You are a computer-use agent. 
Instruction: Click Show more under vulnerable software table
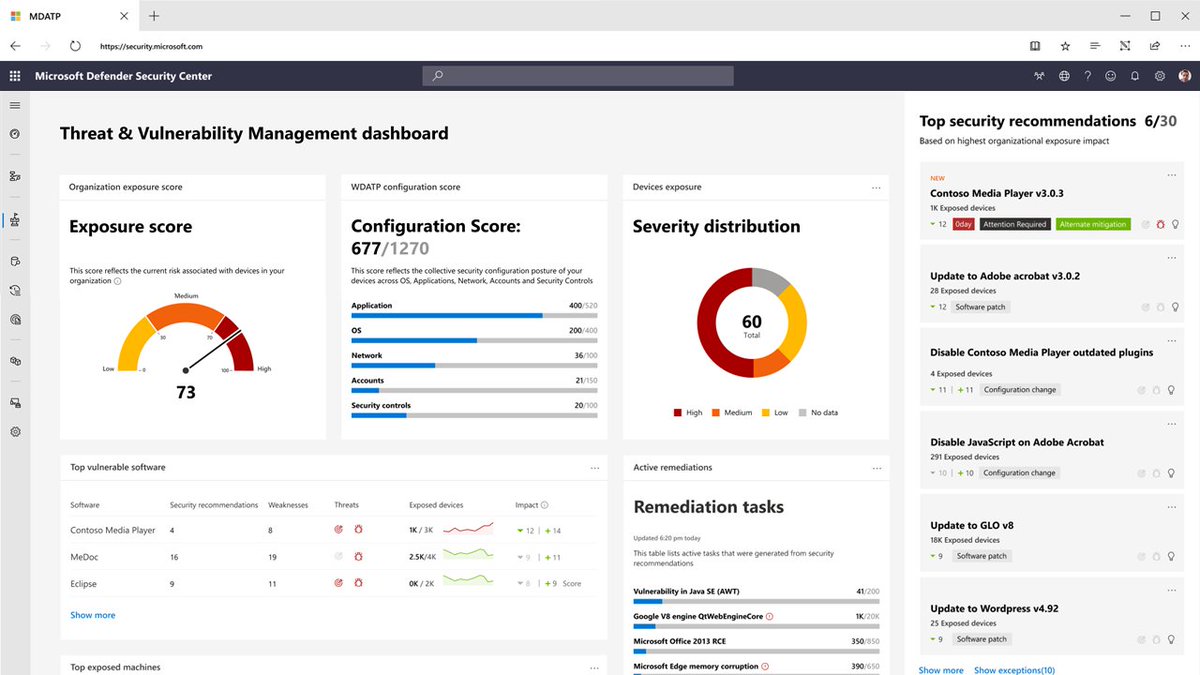click(93, 615)
